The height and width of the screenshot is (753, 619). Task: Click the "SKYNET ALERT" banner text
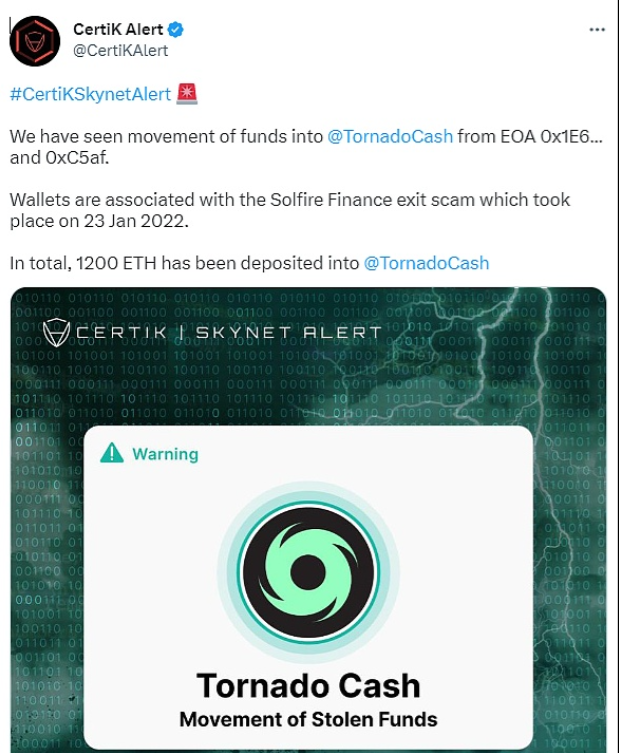coord(288,333)
